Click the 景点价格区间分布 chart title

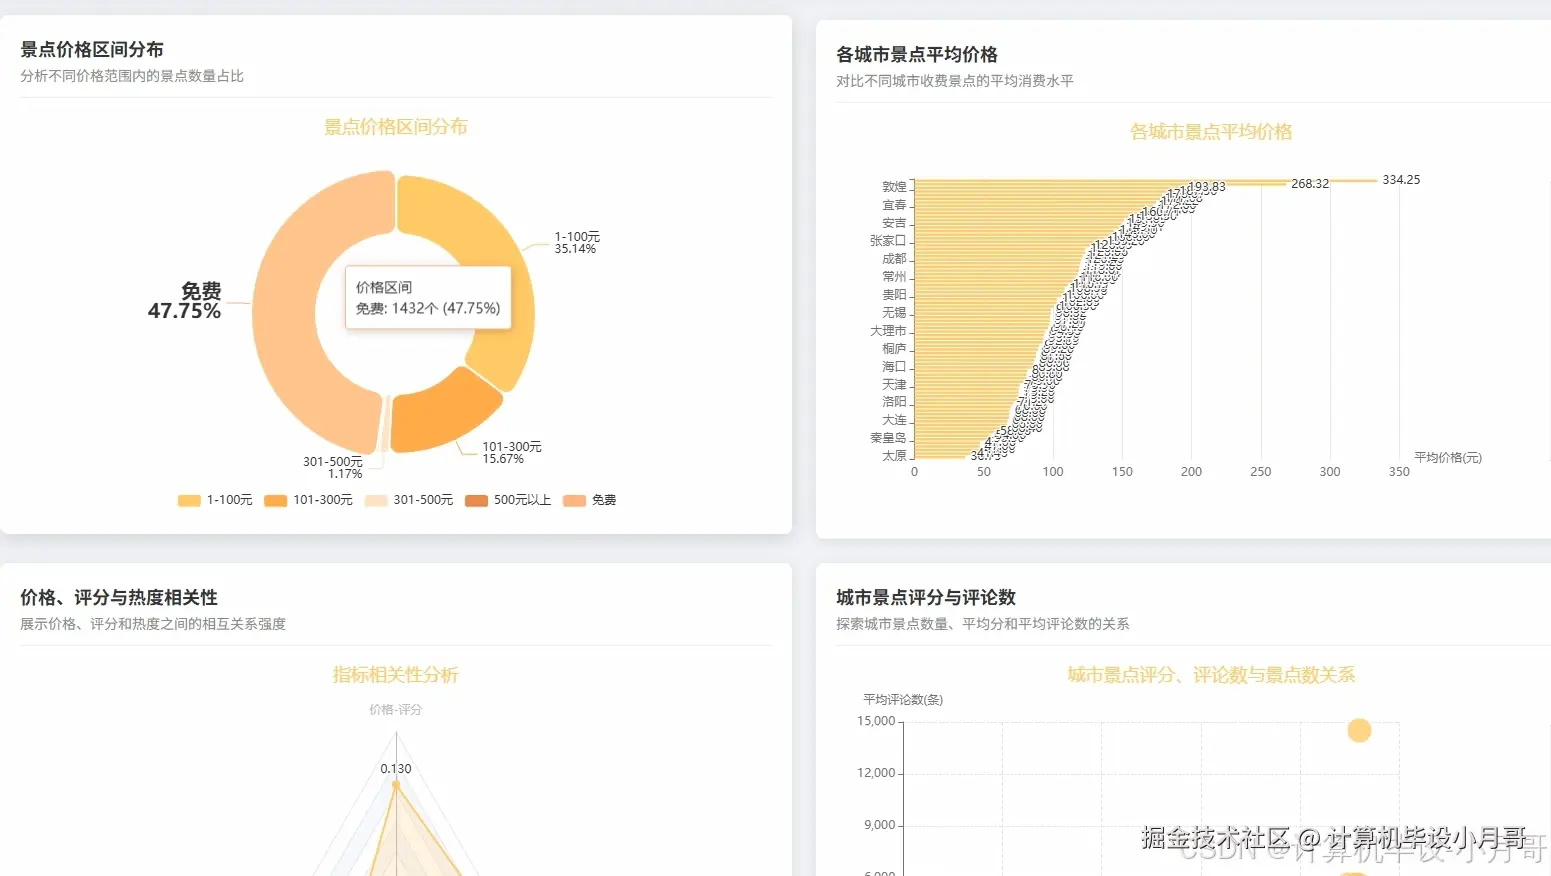[395, 126]
